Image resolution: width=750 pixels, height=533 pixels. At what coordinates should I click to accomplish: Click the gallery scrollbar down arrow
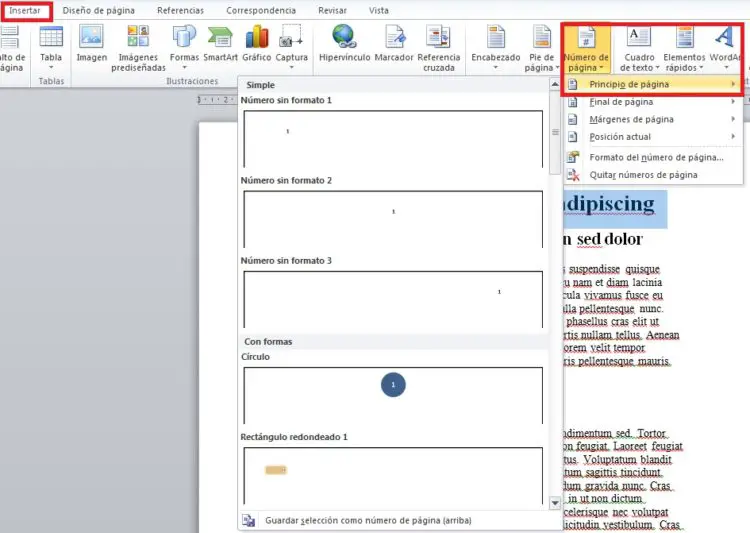[x=555, y=503]
